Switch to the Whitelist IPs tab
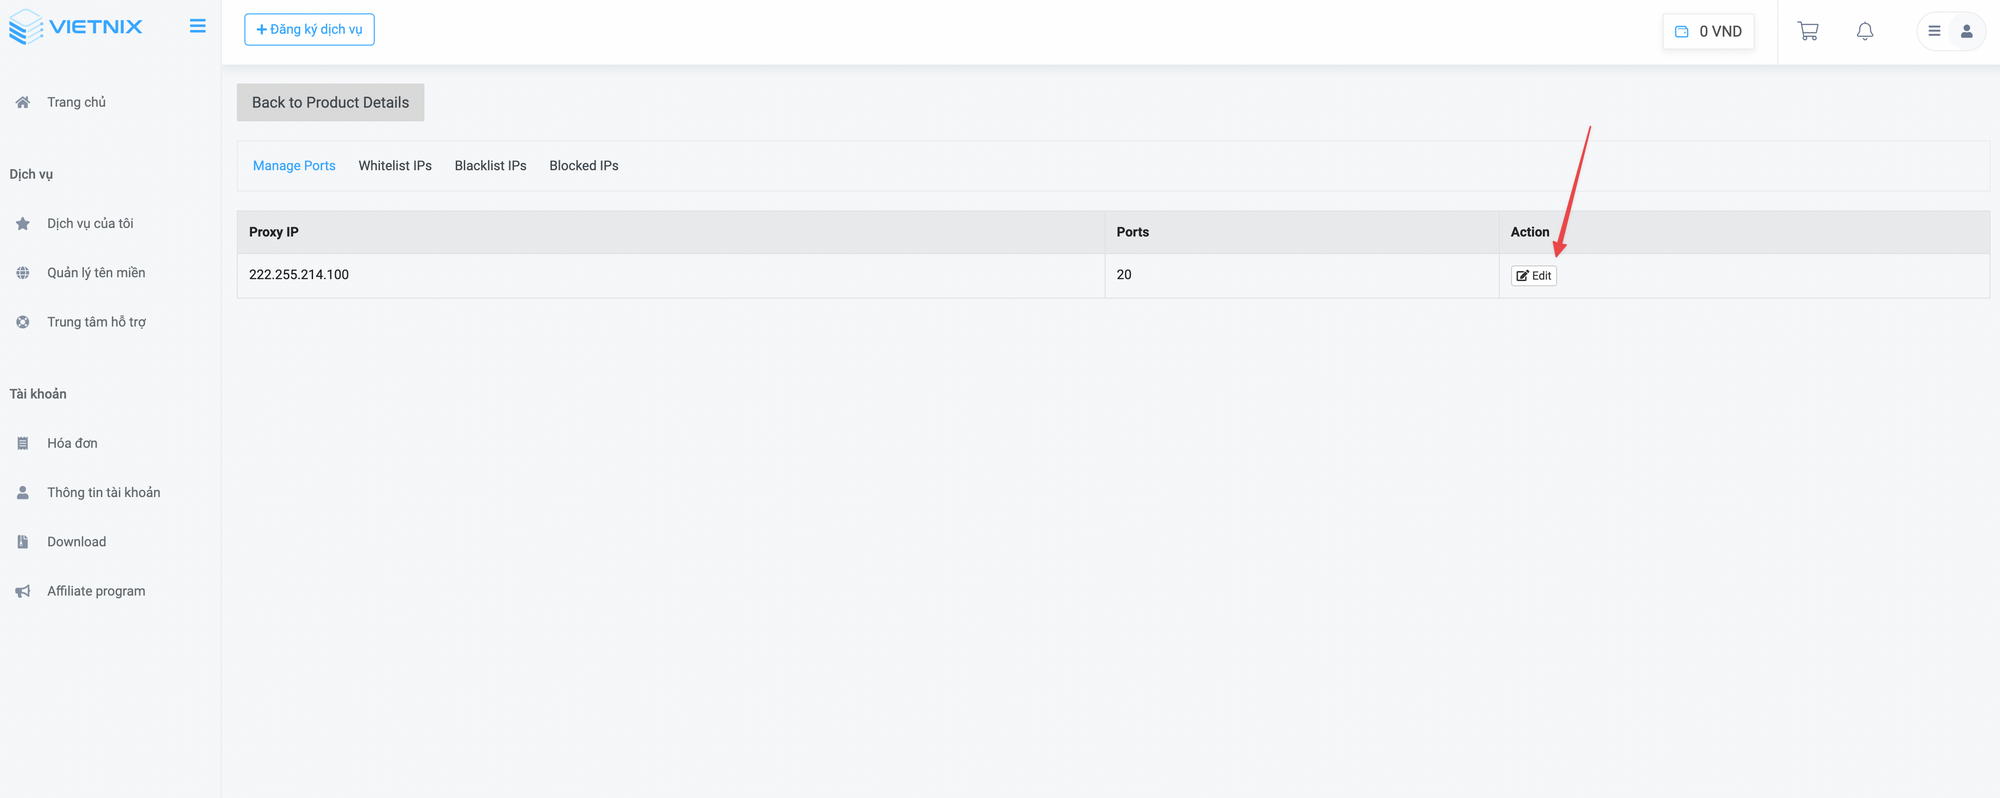This screenshot has height=798, width=2000. point(395,166)
